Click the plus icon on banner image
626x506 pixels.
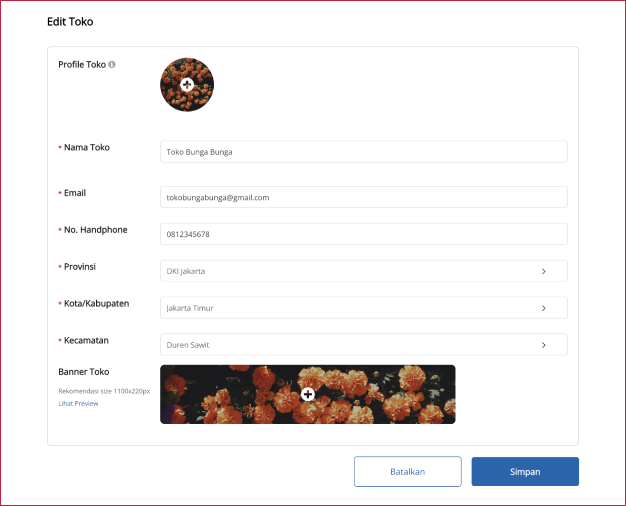click(x=307, y=394)
